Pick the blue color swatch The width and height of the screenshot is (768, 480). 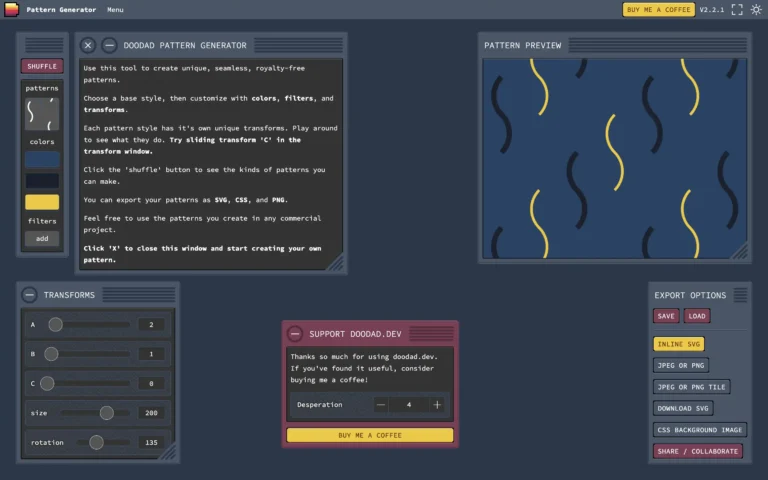[42, 160]
